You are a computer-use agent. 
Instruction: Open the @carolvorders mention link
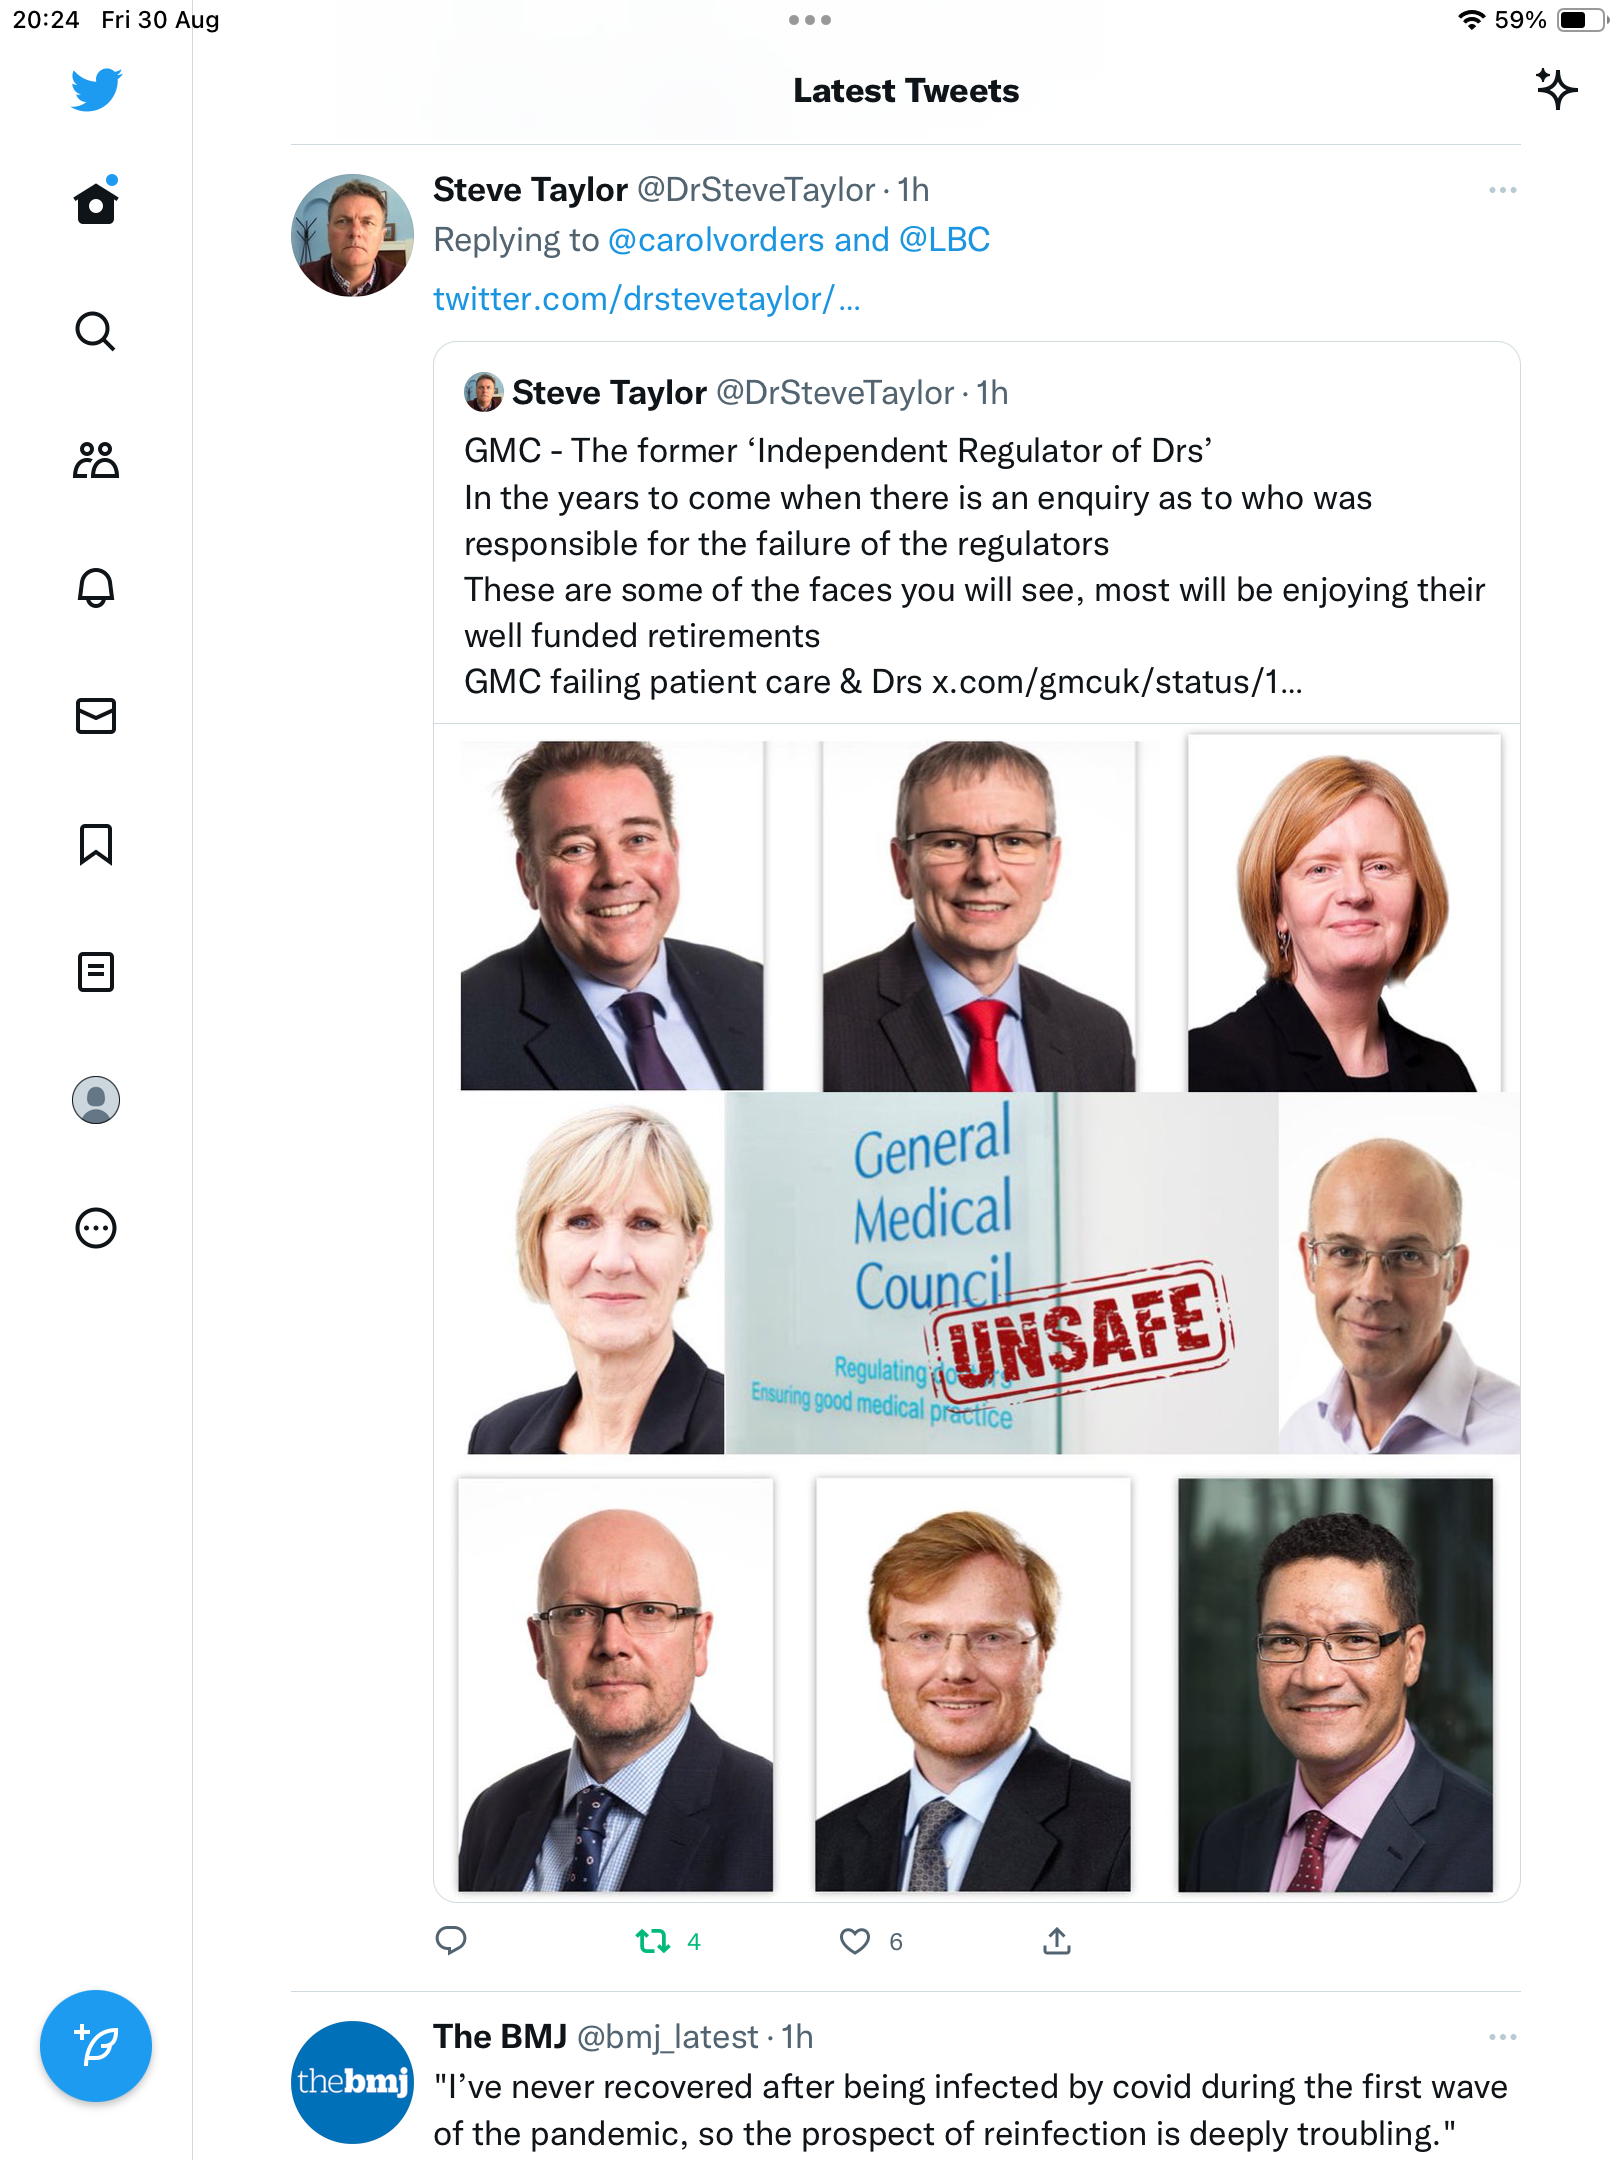717,240
